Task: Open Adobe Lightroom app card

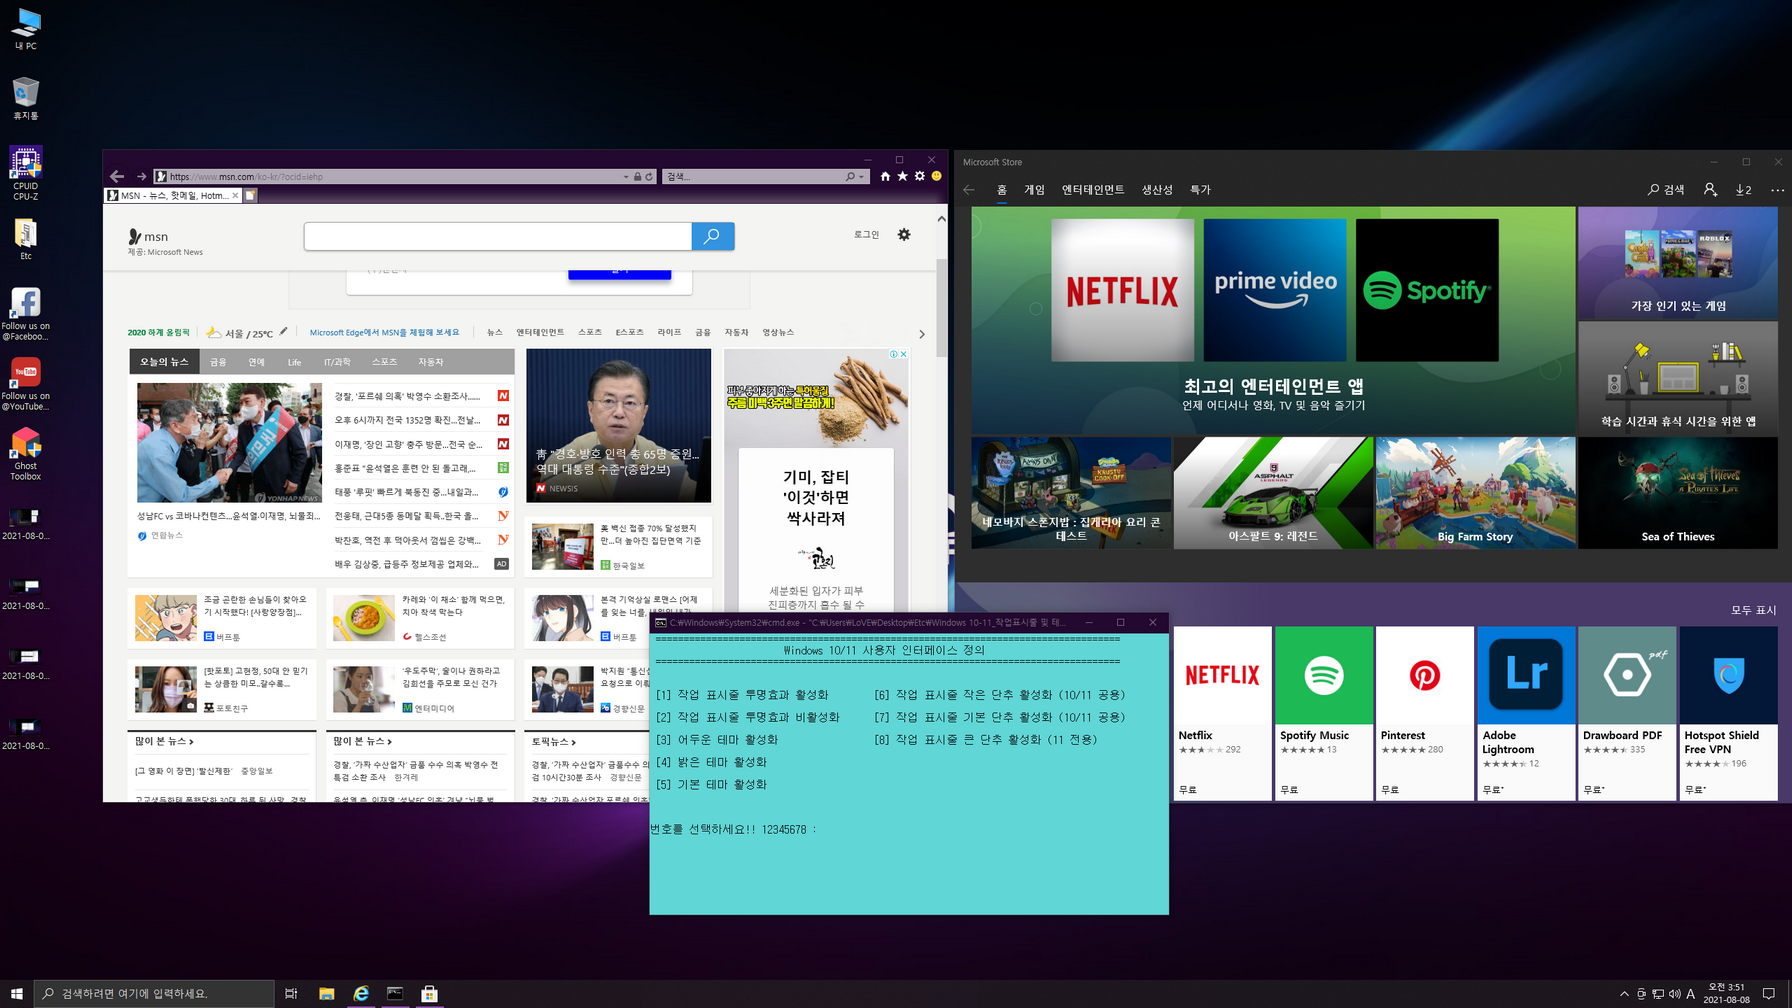Action: click(1526, 713)
